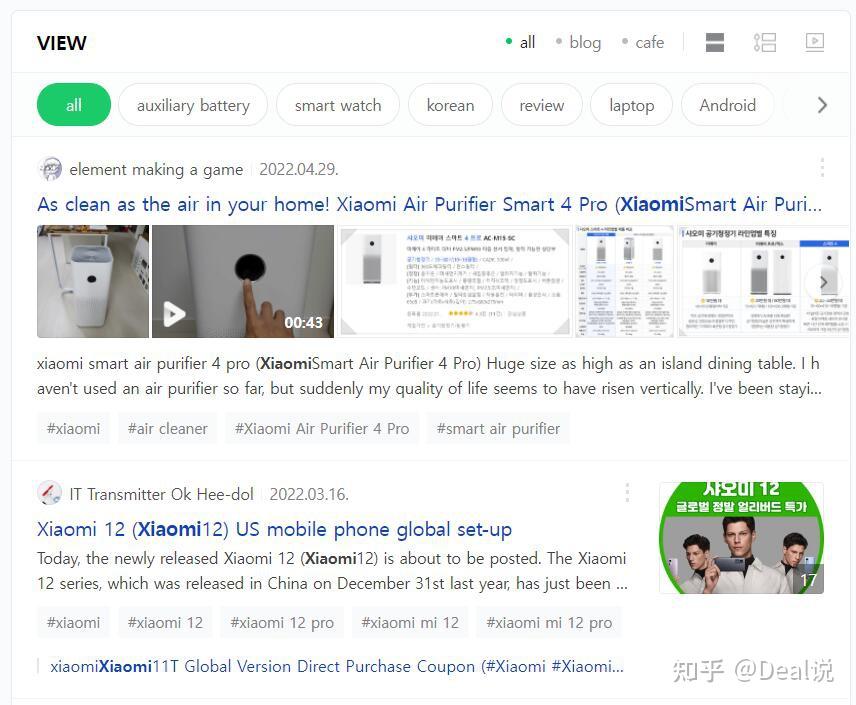Screen dimensions: 856x705
Task: Open 'Xiaomi 12 US mobile phone global set-up' post
Action: point(275,529)
